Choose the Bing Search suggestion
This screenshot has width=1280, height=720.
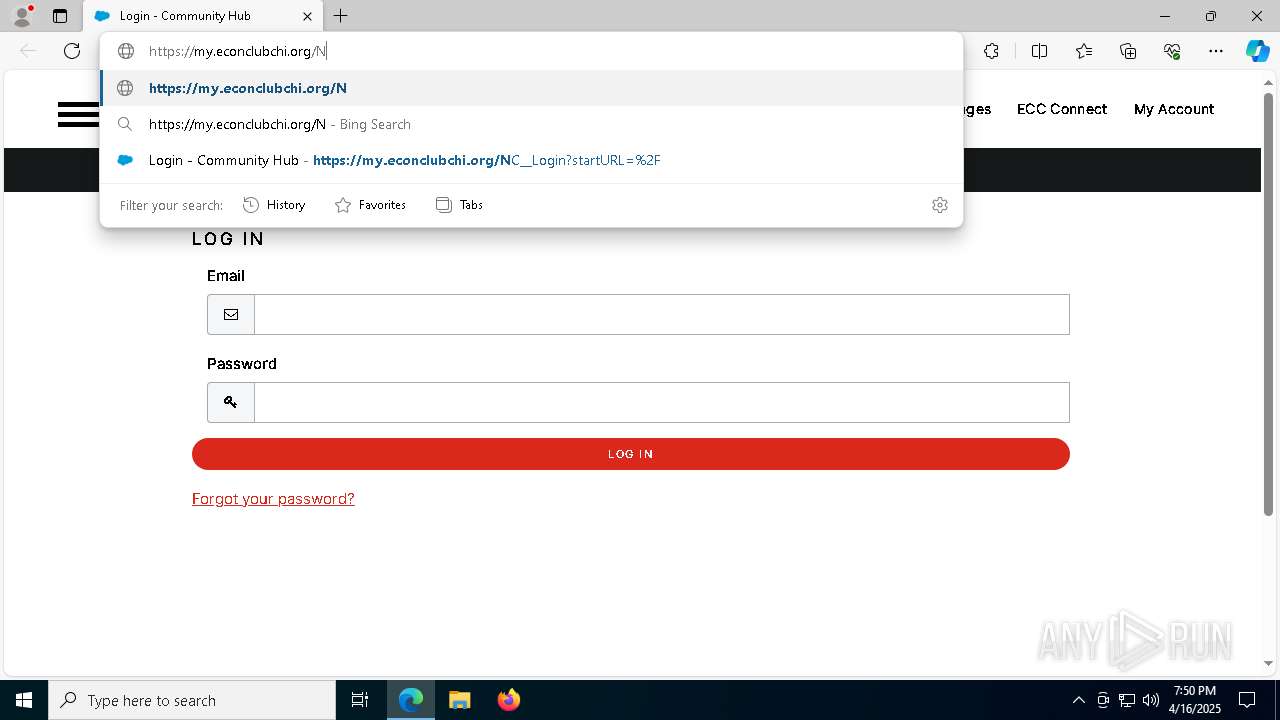532,124
